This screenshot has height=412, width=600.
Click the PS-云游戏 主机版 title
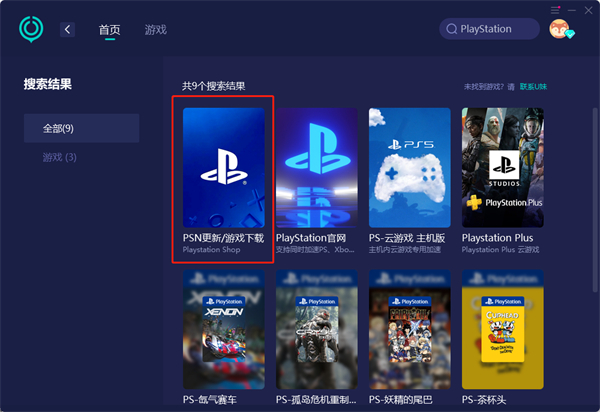[407, 238]
